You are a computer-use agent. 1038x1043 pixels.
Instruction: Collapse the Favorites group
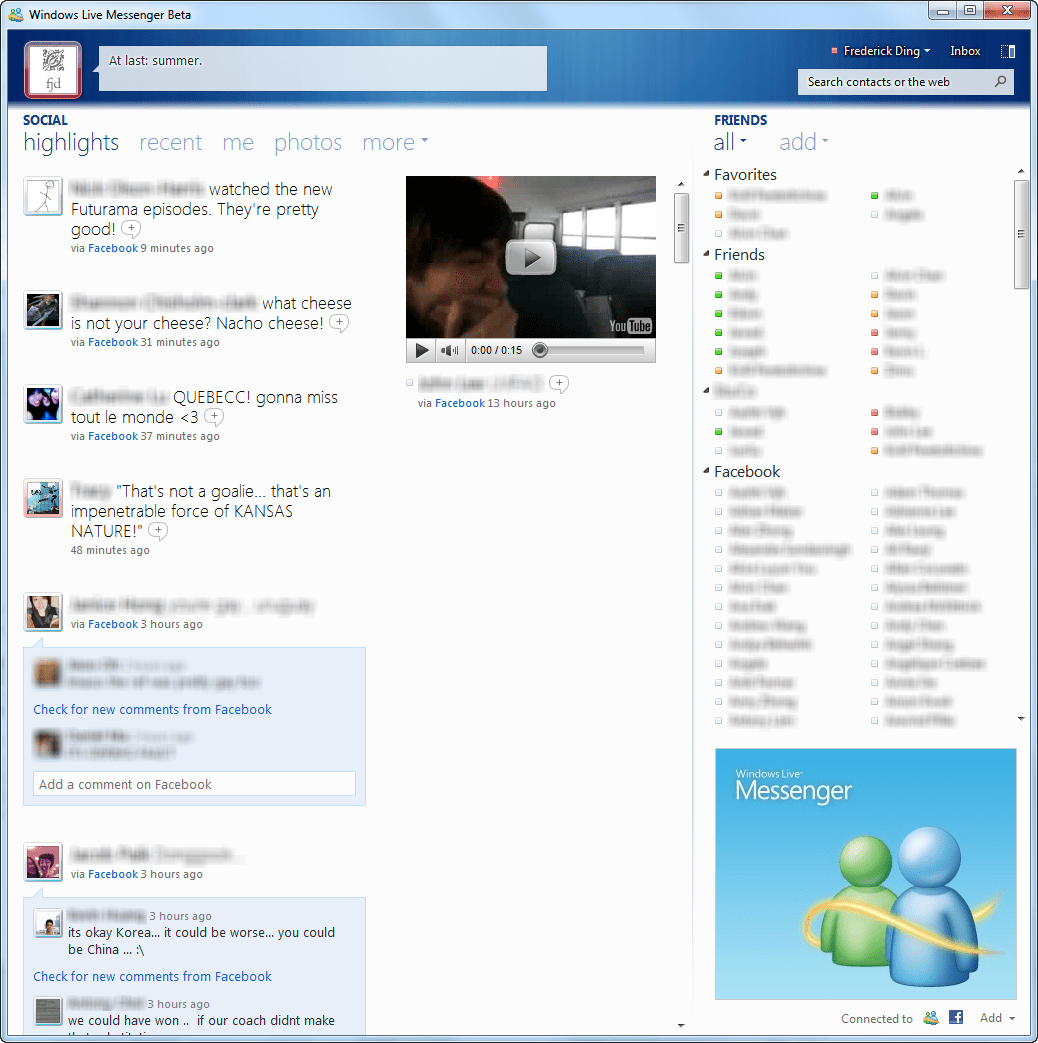(x=706, y=174)
